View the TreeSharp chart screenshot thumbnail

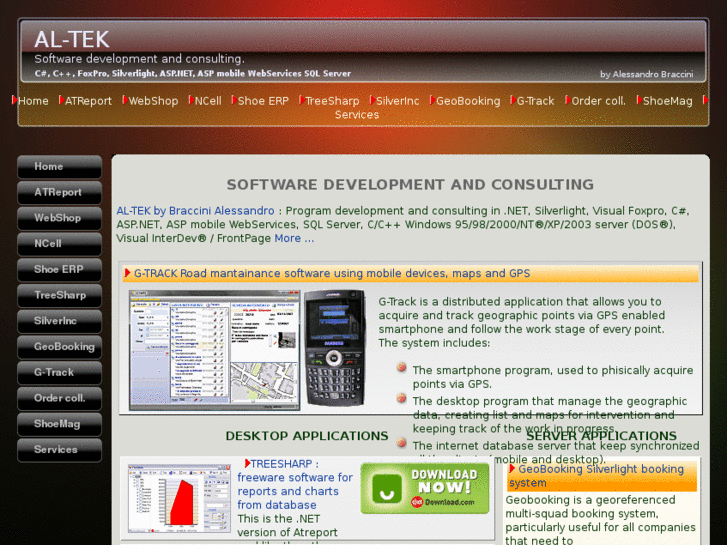pos(179,498)
